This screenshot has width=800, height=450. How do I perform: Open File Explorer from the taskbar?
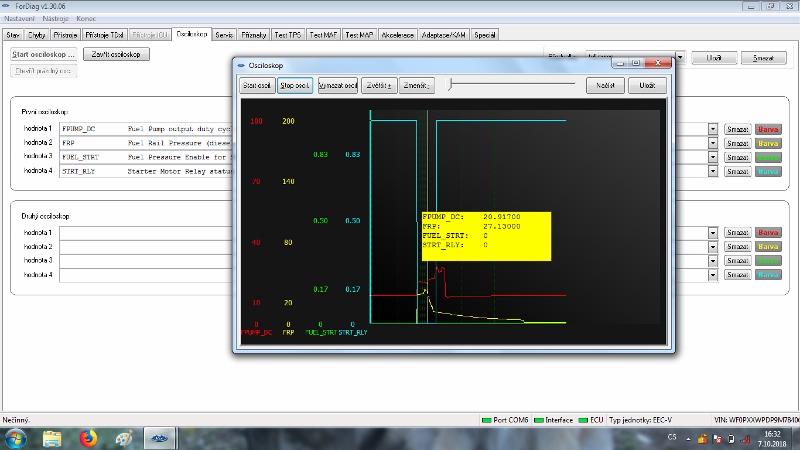[52, 437]
